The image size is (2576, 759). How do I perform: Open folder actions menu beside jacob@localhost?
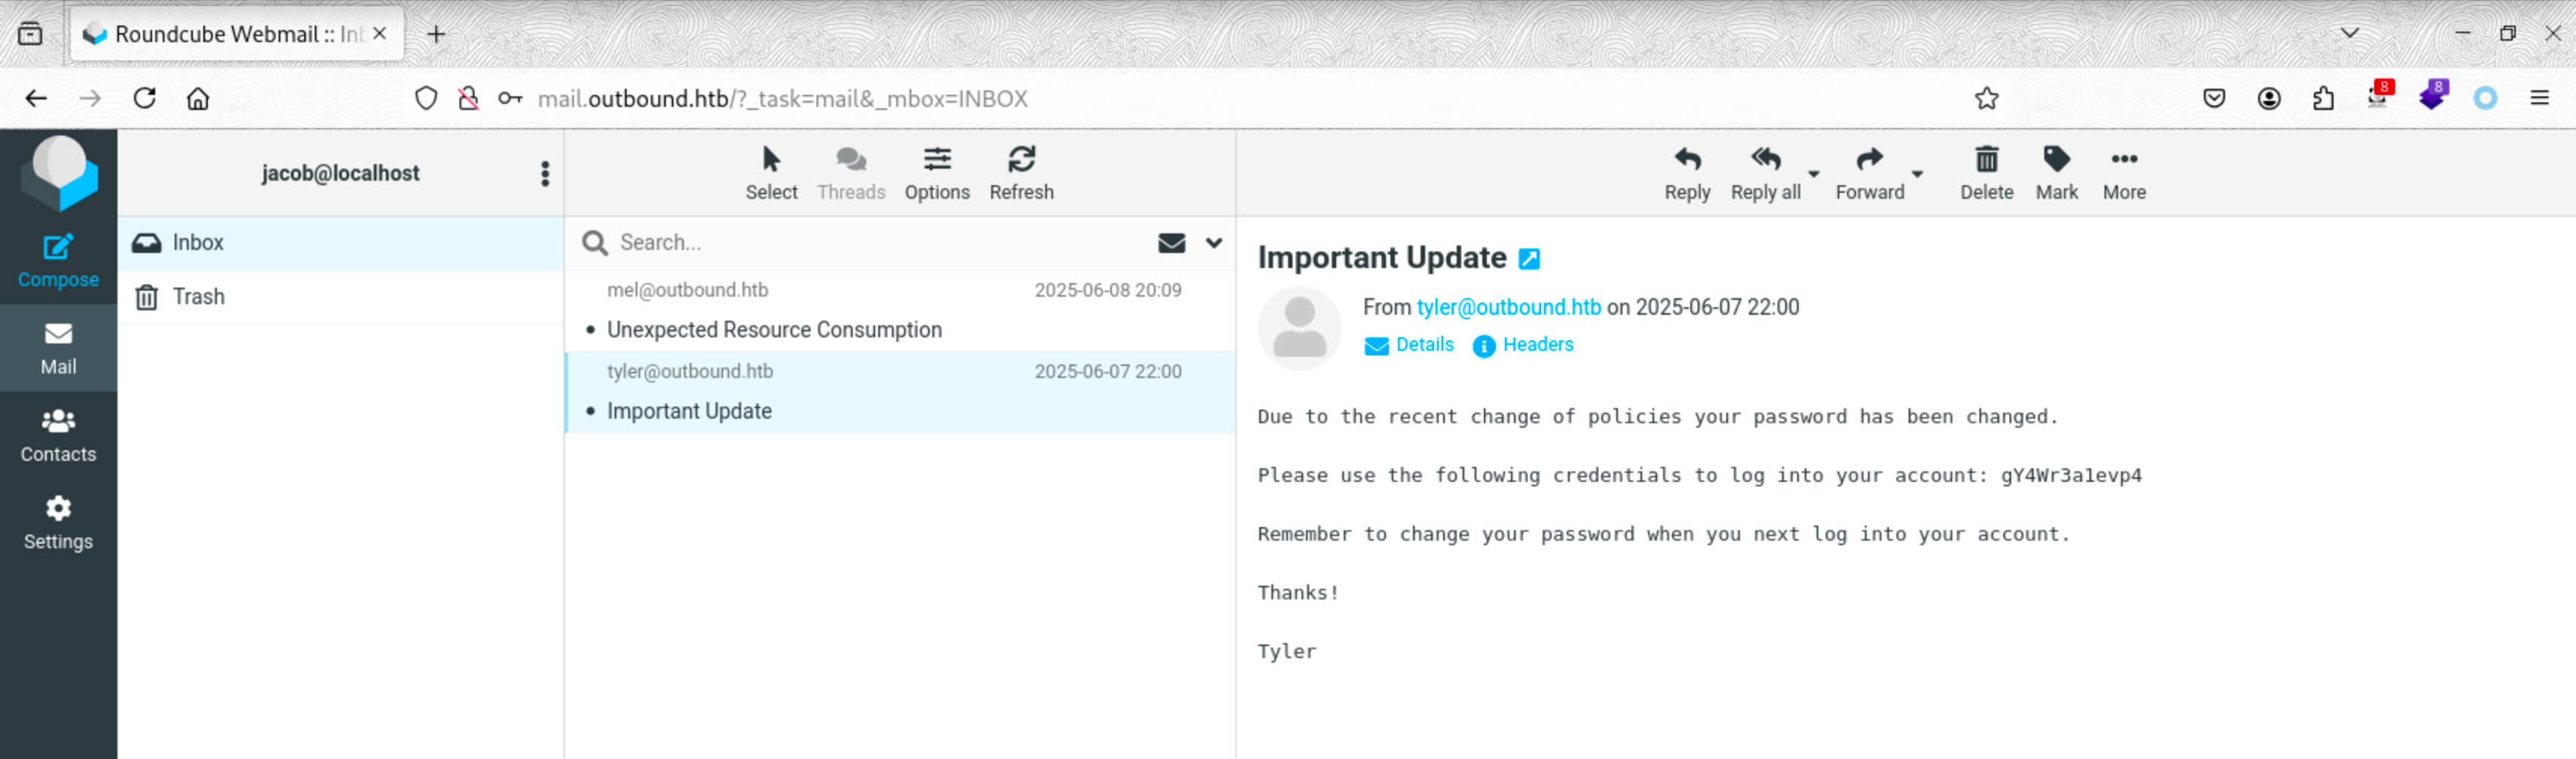pos(545,174)
